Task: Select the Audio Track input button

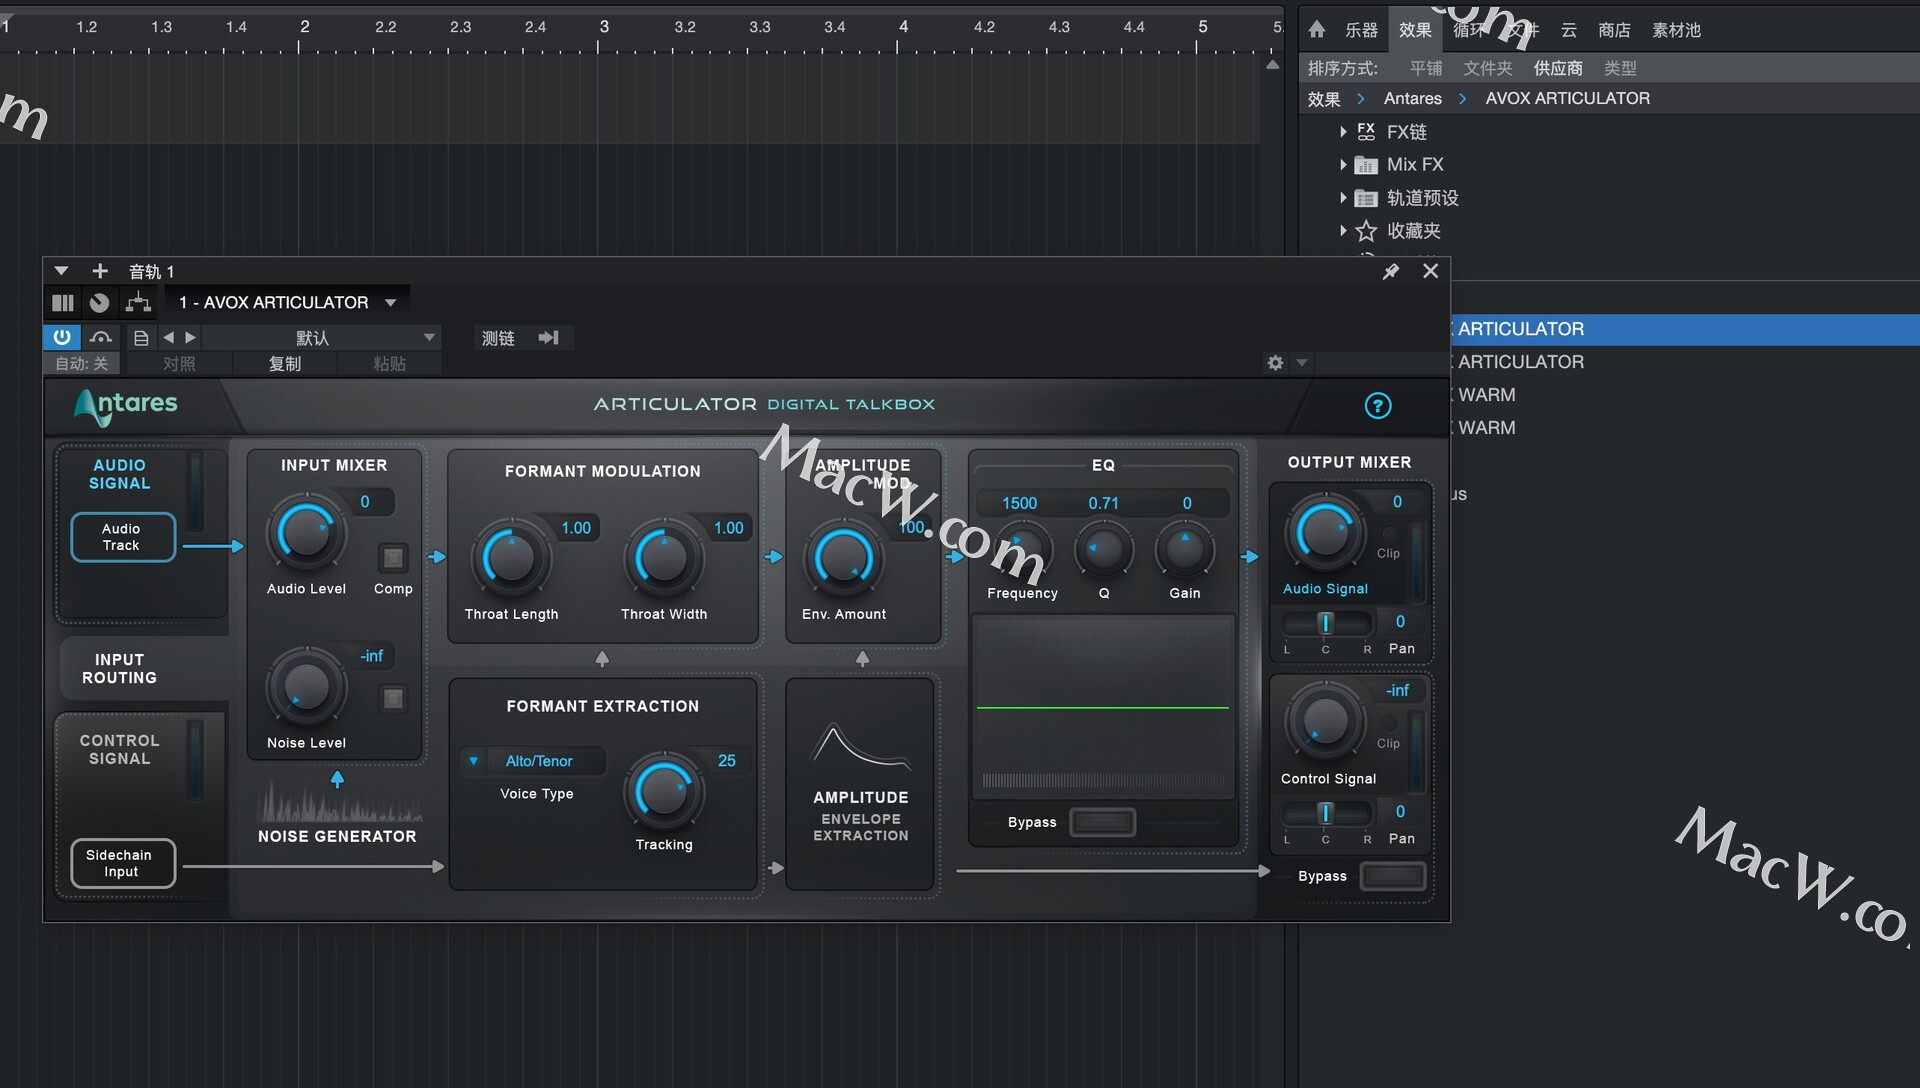Action: click(122, 537)
